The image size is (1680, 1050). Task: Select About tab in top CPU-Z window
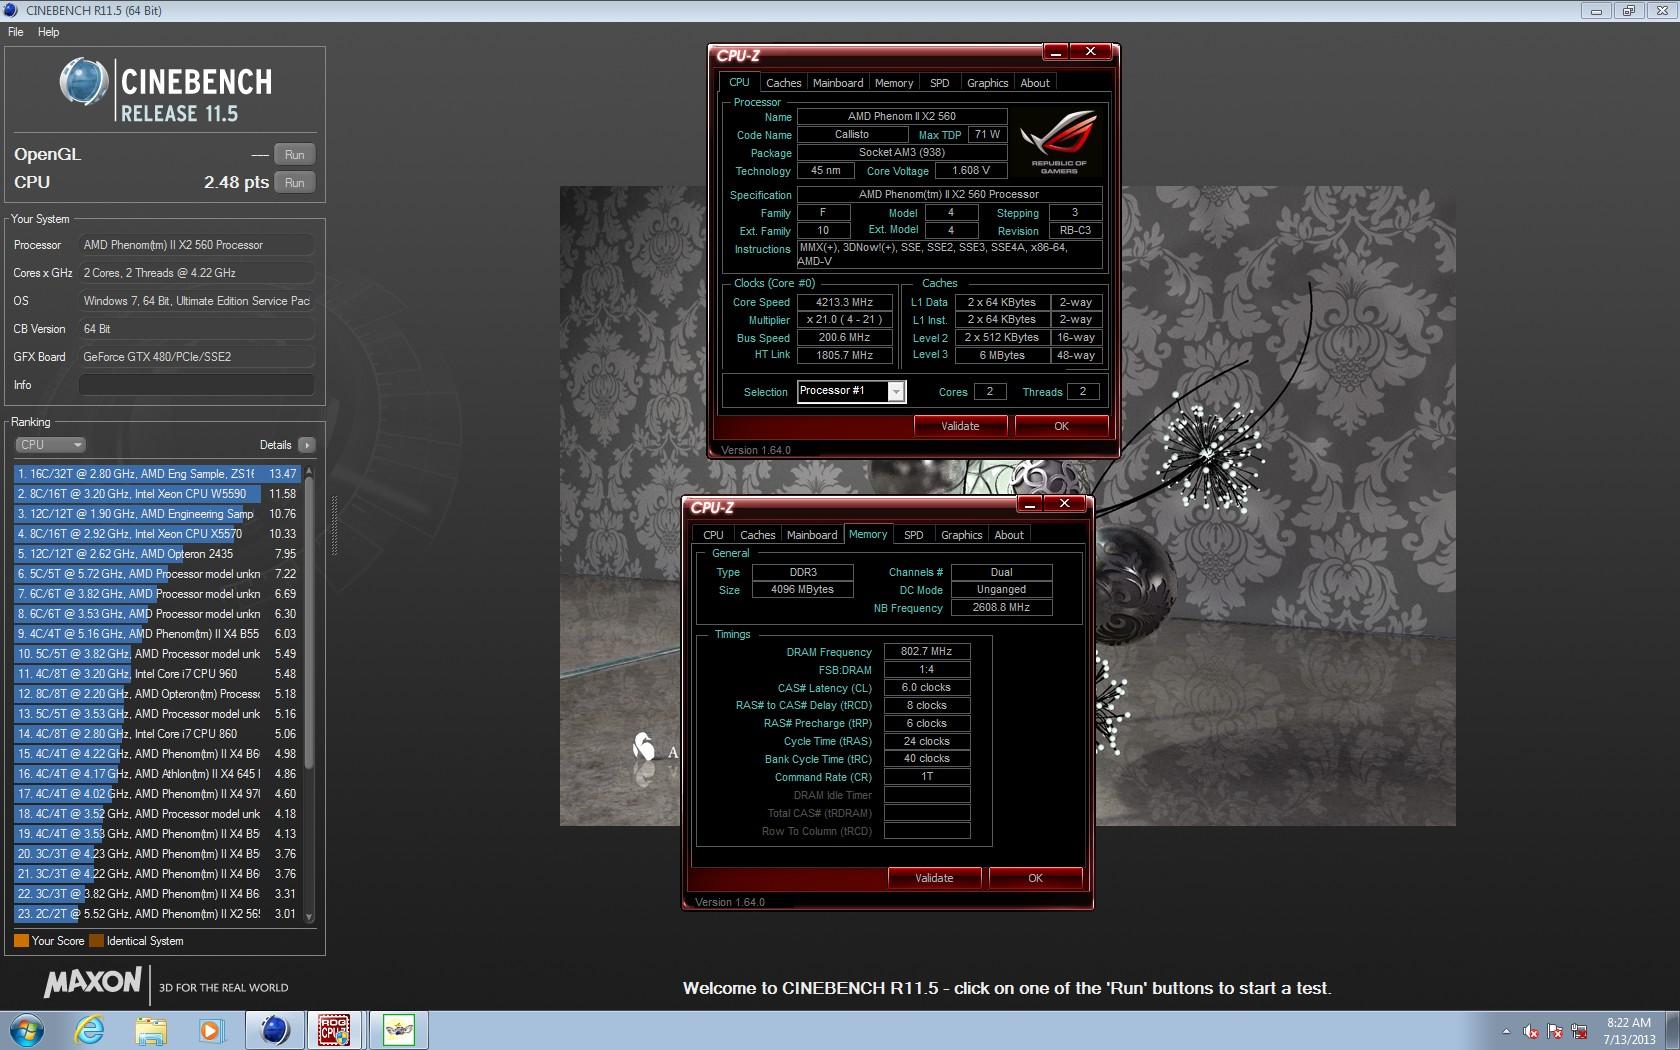coord(1035,83)
